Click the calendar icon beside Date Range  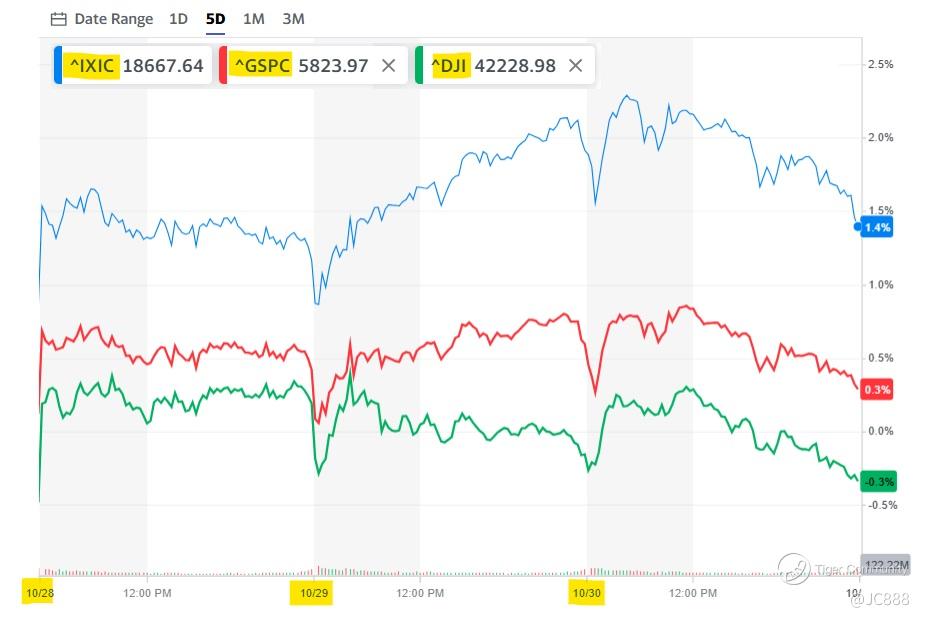point(58,19)
